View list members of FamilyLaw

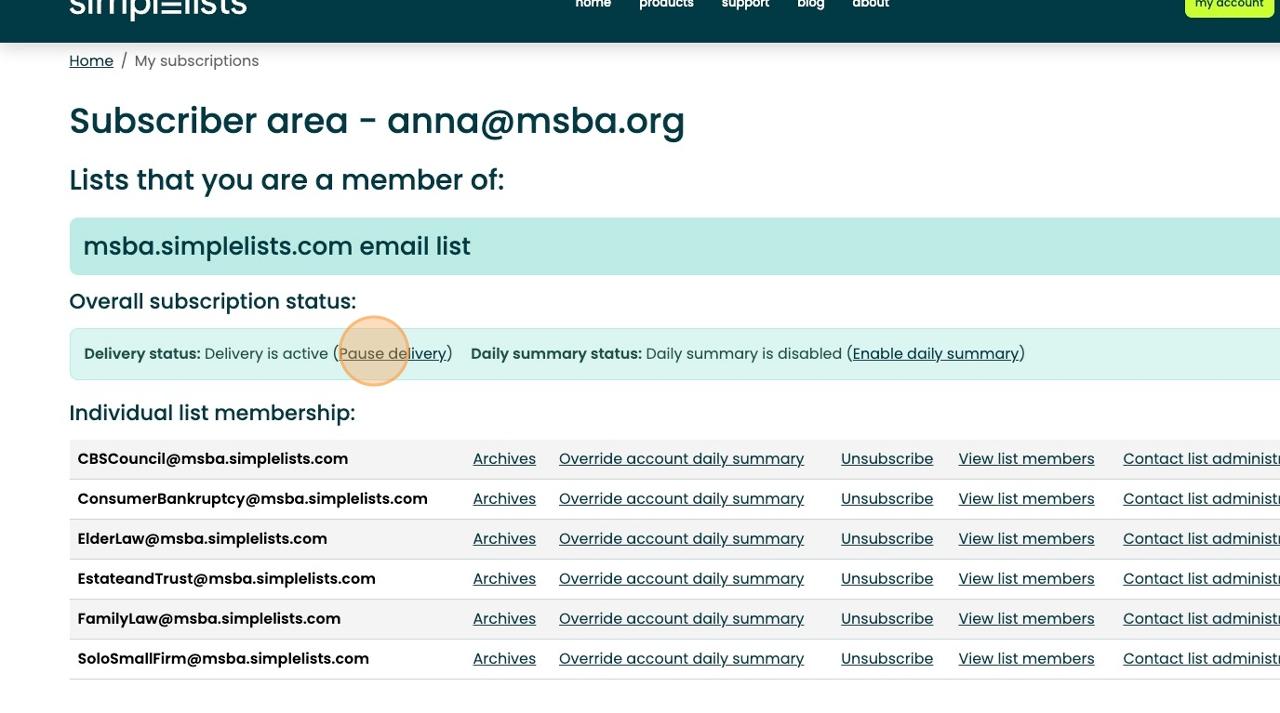1026,619
